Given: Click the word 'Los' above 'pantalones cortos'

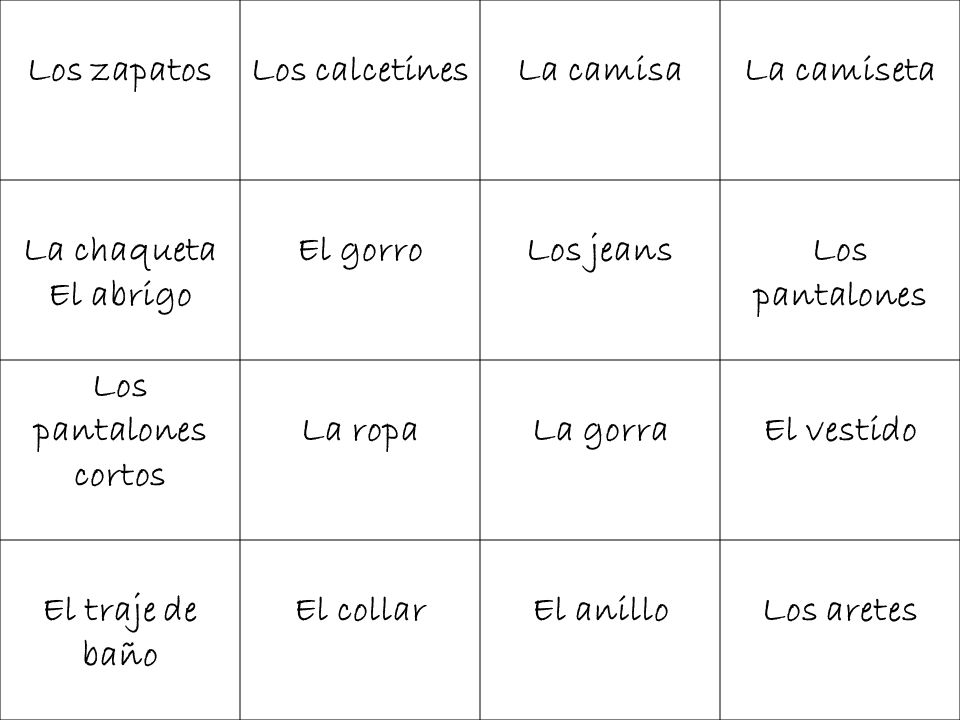Looking at the screenshot, I should coord(121,387).
